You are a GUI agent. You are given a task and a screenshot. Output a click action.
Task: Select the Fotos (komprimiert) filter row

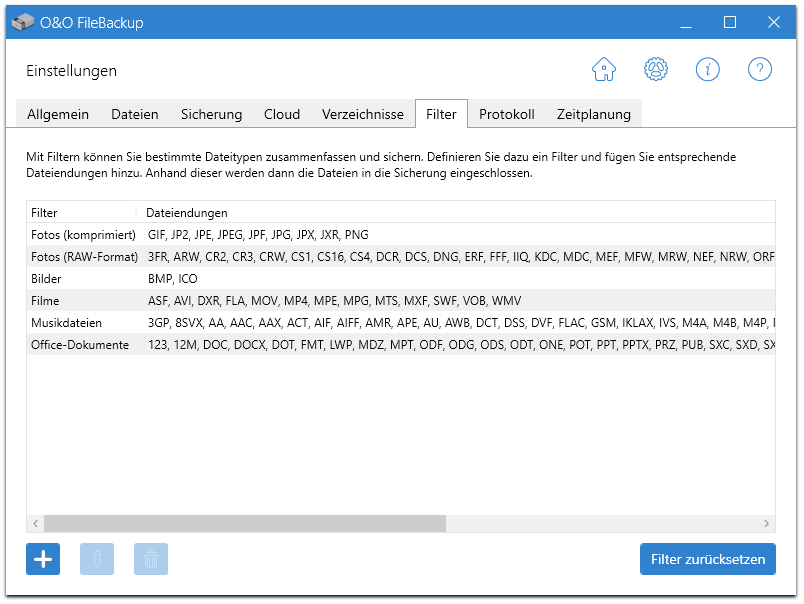(x=401, y=235)
